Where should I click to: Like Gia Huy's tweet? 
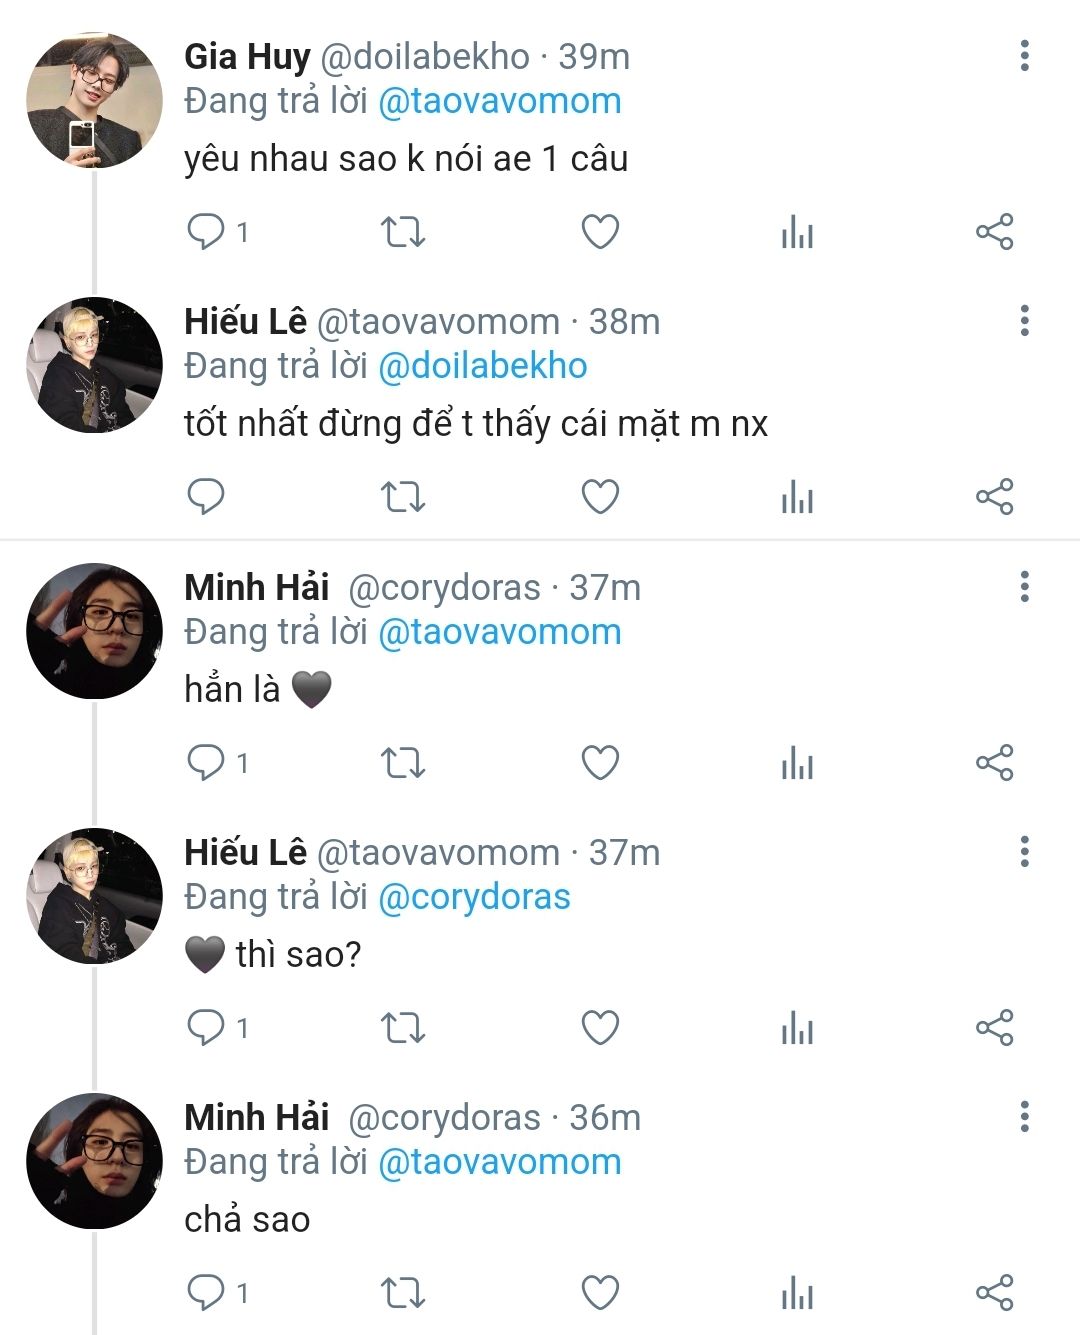600,232
